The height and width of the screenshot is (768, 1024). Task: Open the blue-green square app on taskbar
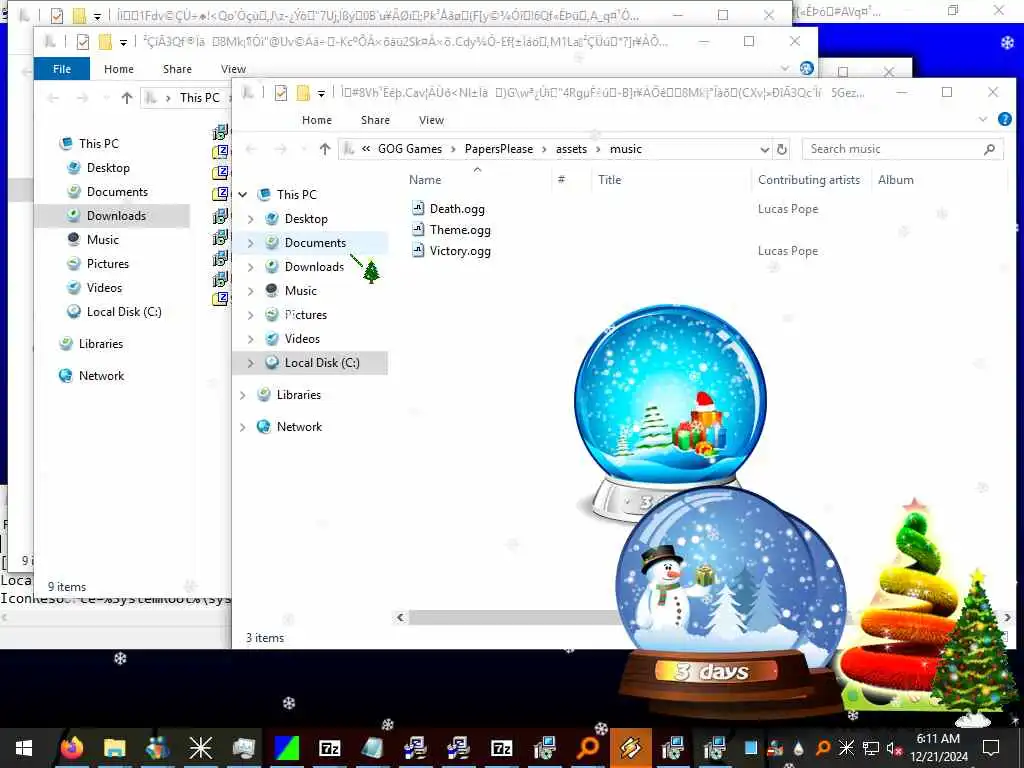pyautogui.click(x=286, y=748)
